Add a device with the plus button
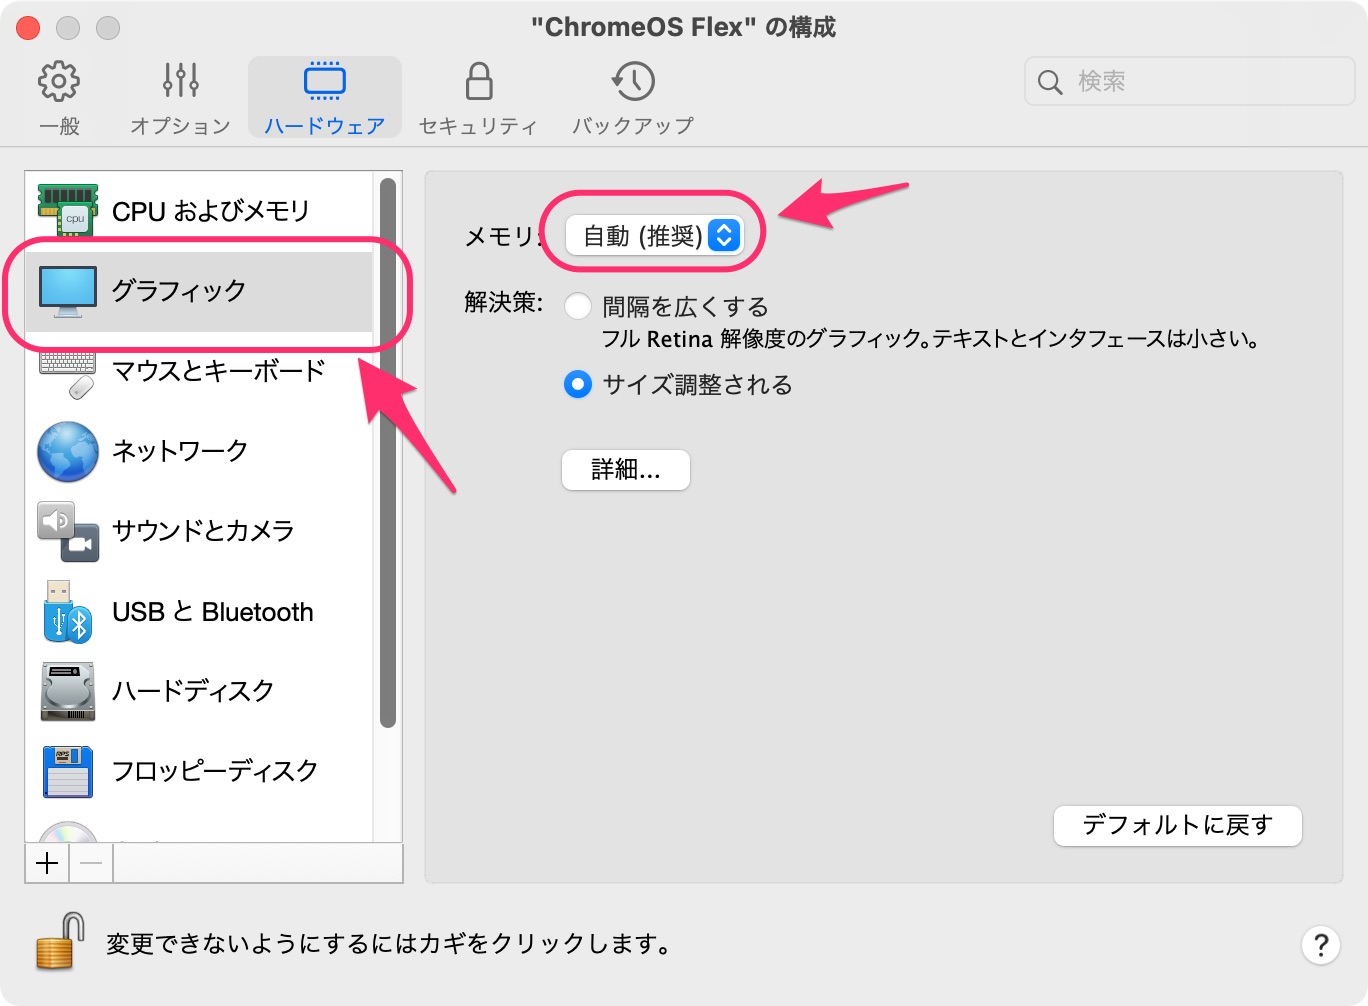The image size is (1368, 1006). (47, 863)
